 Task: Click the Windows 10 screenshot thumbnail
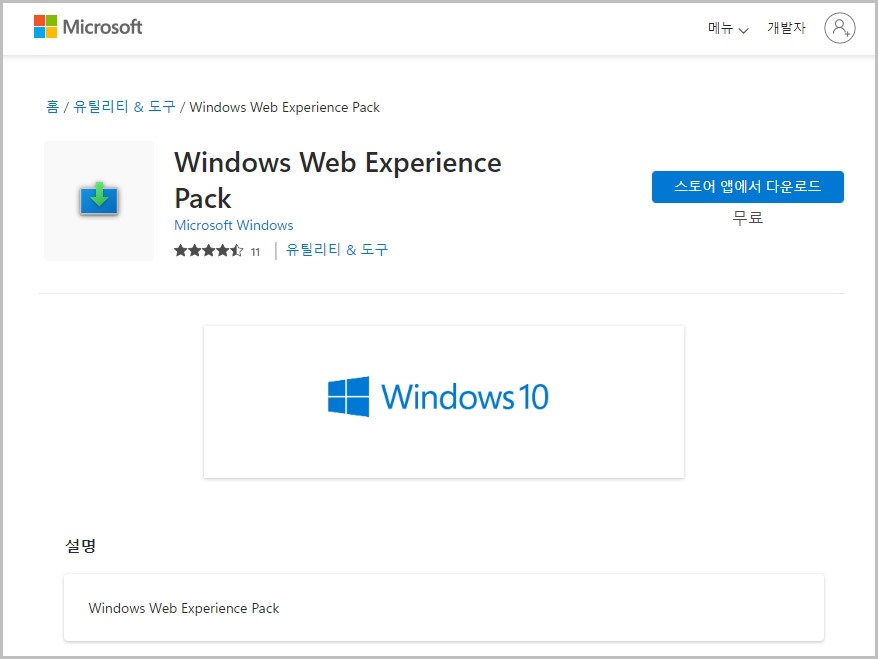444,401
